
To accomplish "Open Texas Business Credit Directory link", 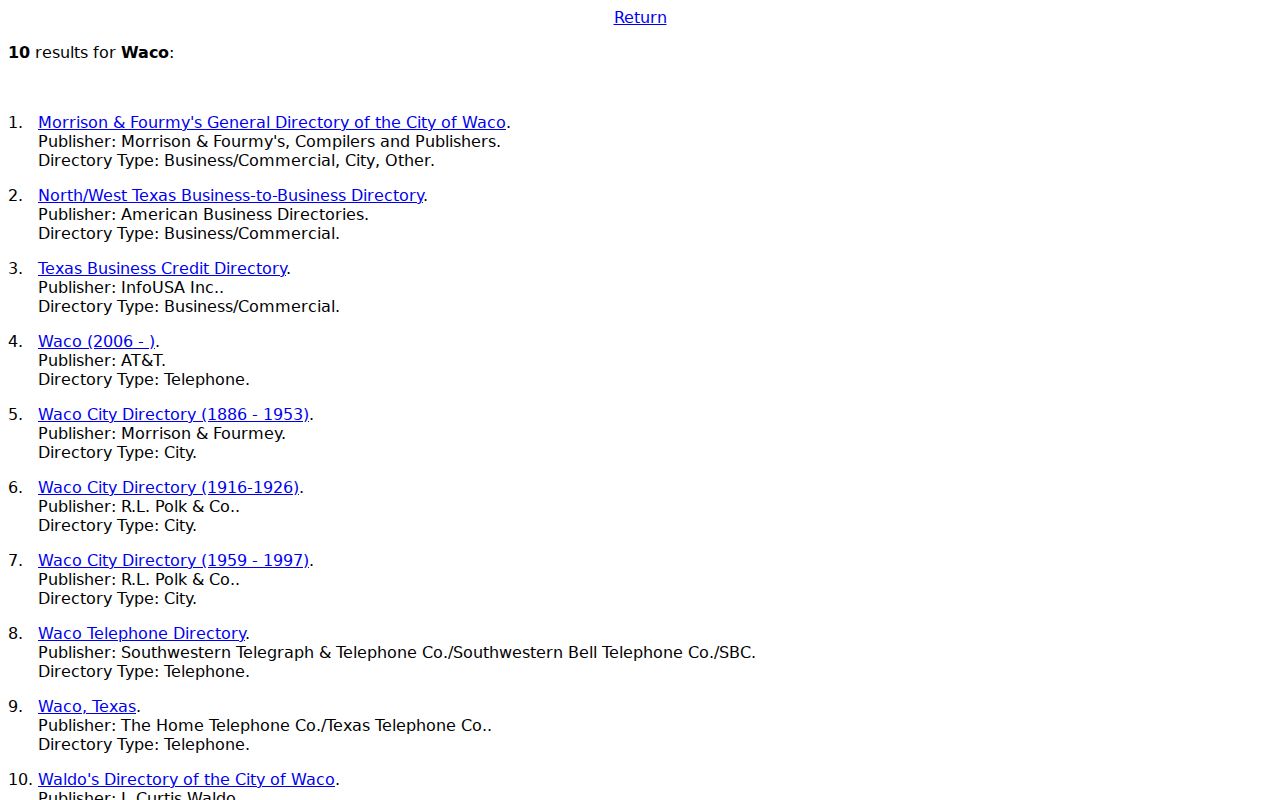I will (163, 268).
